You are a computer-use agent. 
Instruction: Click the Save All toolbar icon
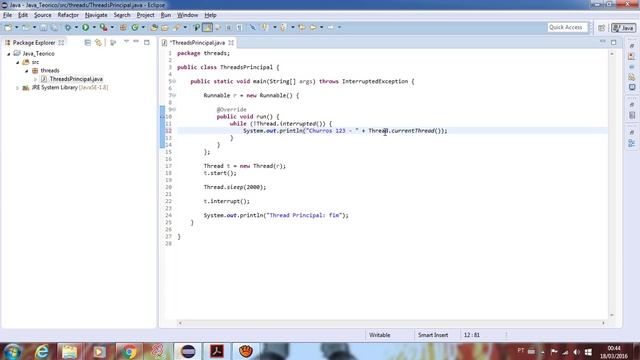(x=54, y=27)
